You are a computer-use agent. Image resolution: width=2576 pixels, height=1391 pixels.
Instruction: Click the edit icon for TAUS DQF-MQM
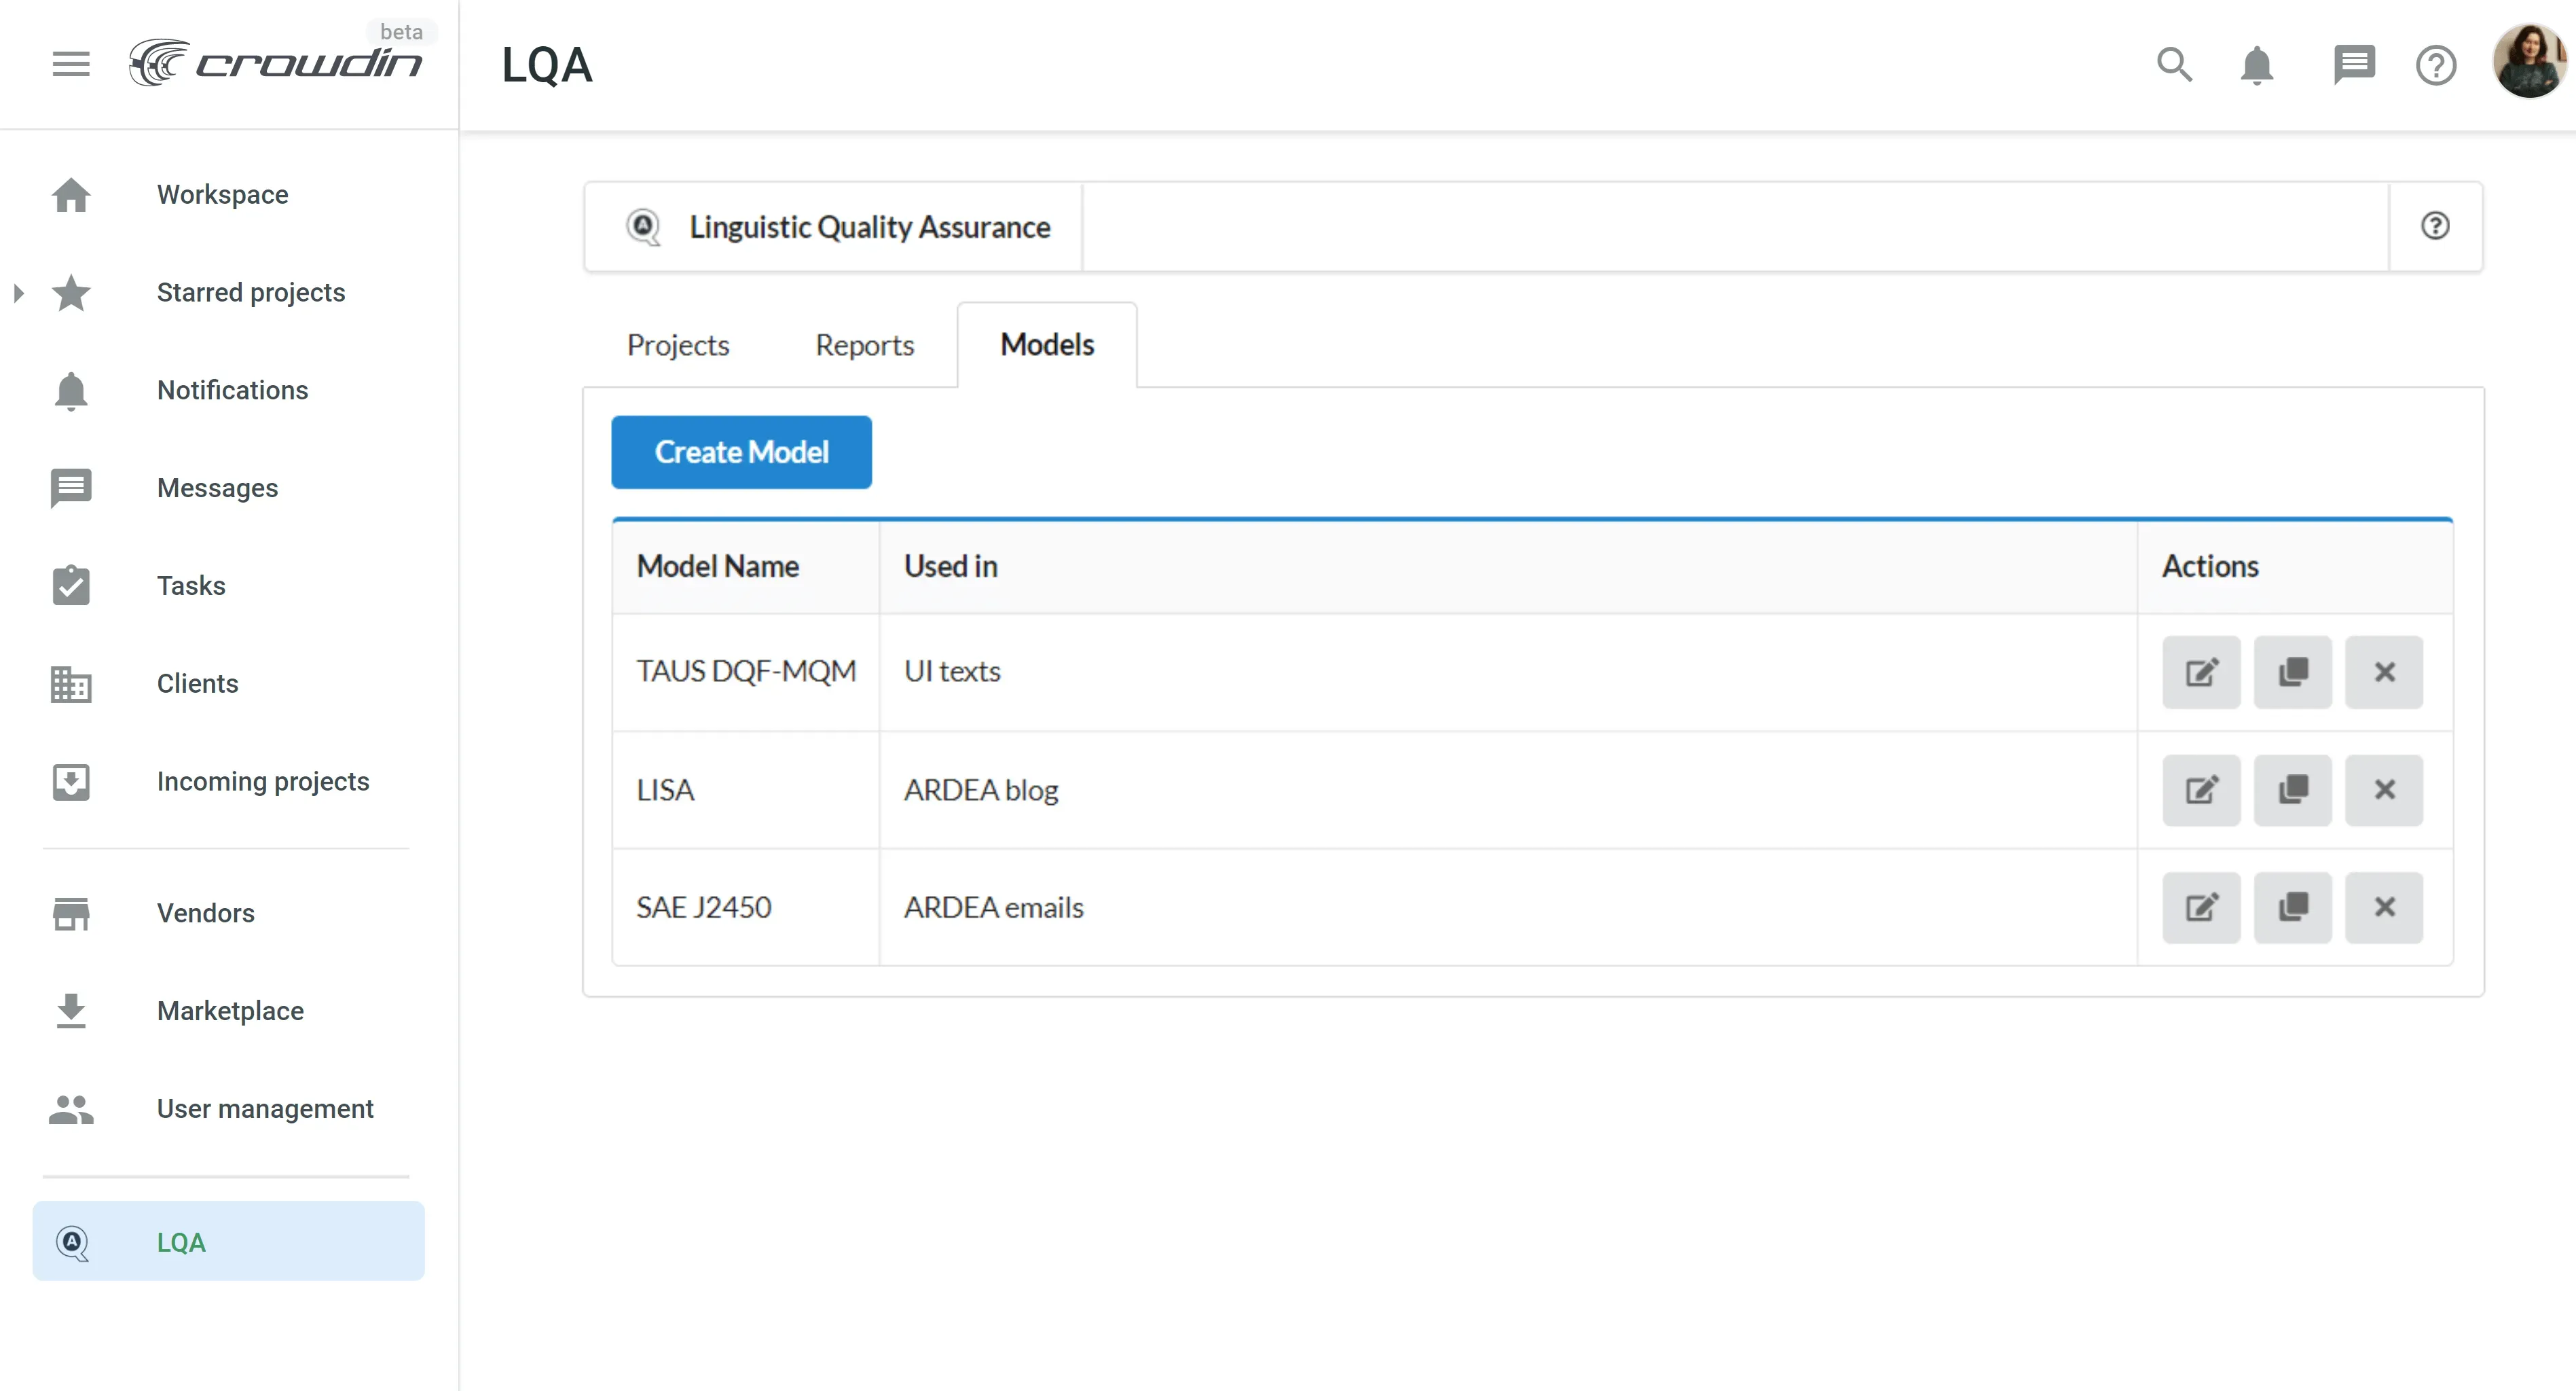coord(2201,672)
